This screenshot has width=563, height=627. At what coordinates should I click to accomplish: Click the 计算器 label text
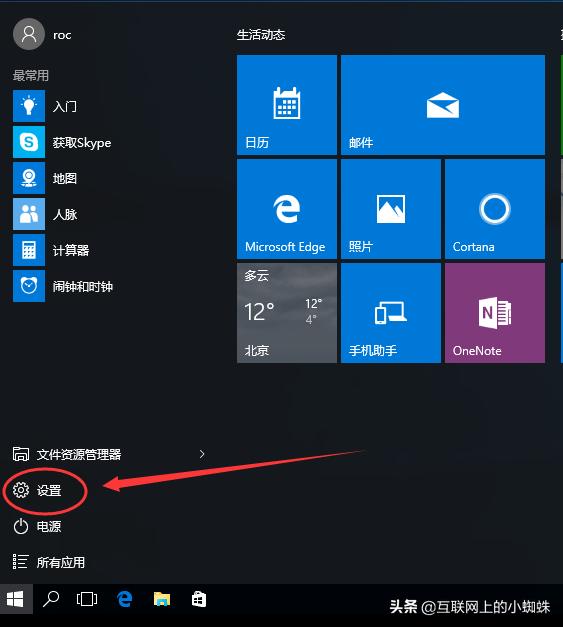[x=71, y=250]
